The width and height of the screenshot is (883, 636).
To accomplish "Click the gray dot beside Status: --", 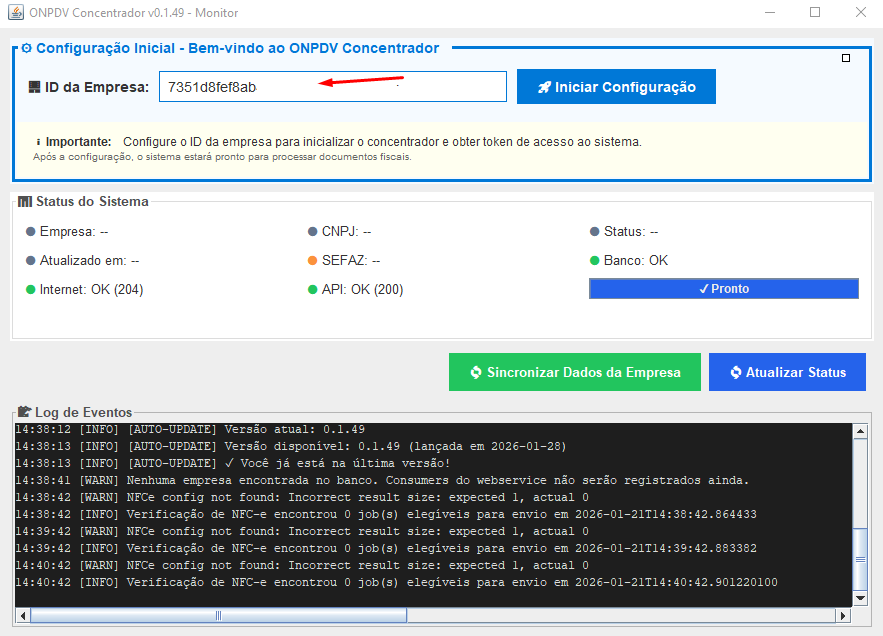I will coord(594,232).
